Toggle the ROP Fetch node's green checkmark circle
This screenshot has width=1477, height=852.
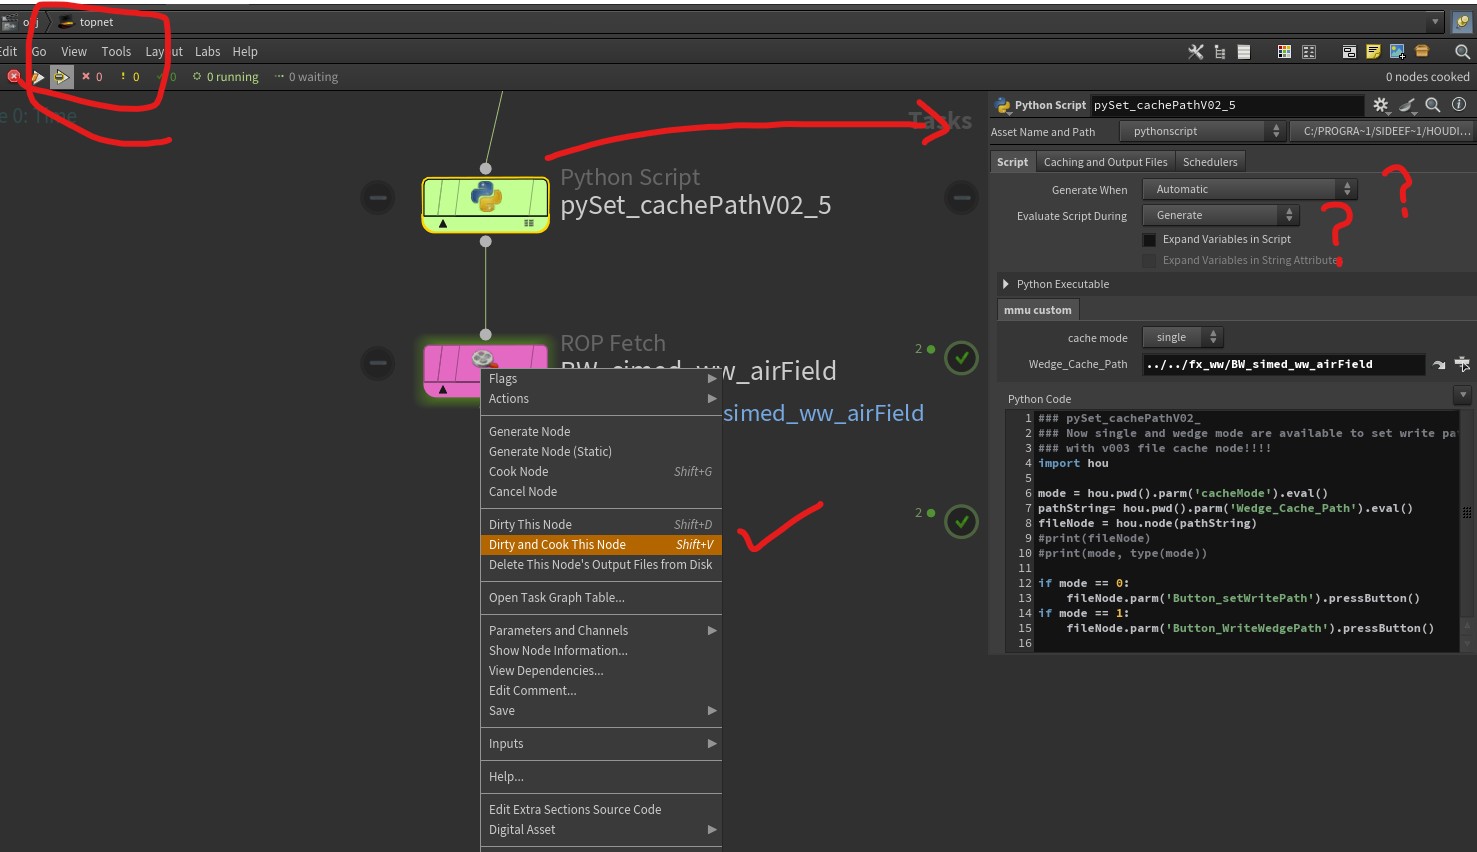[961, 358]
